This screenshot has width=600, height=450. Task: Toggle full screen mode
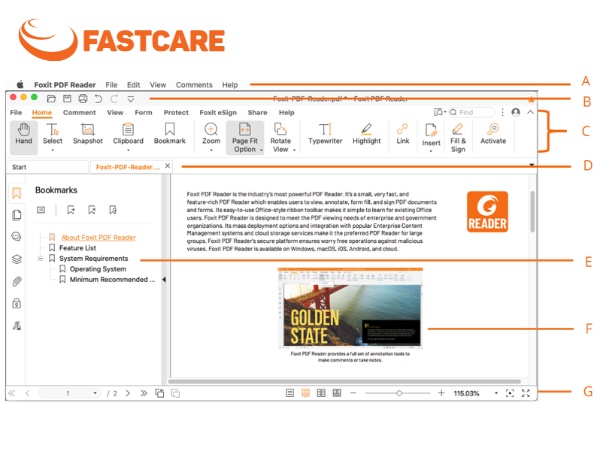click(x=526, y=393)
